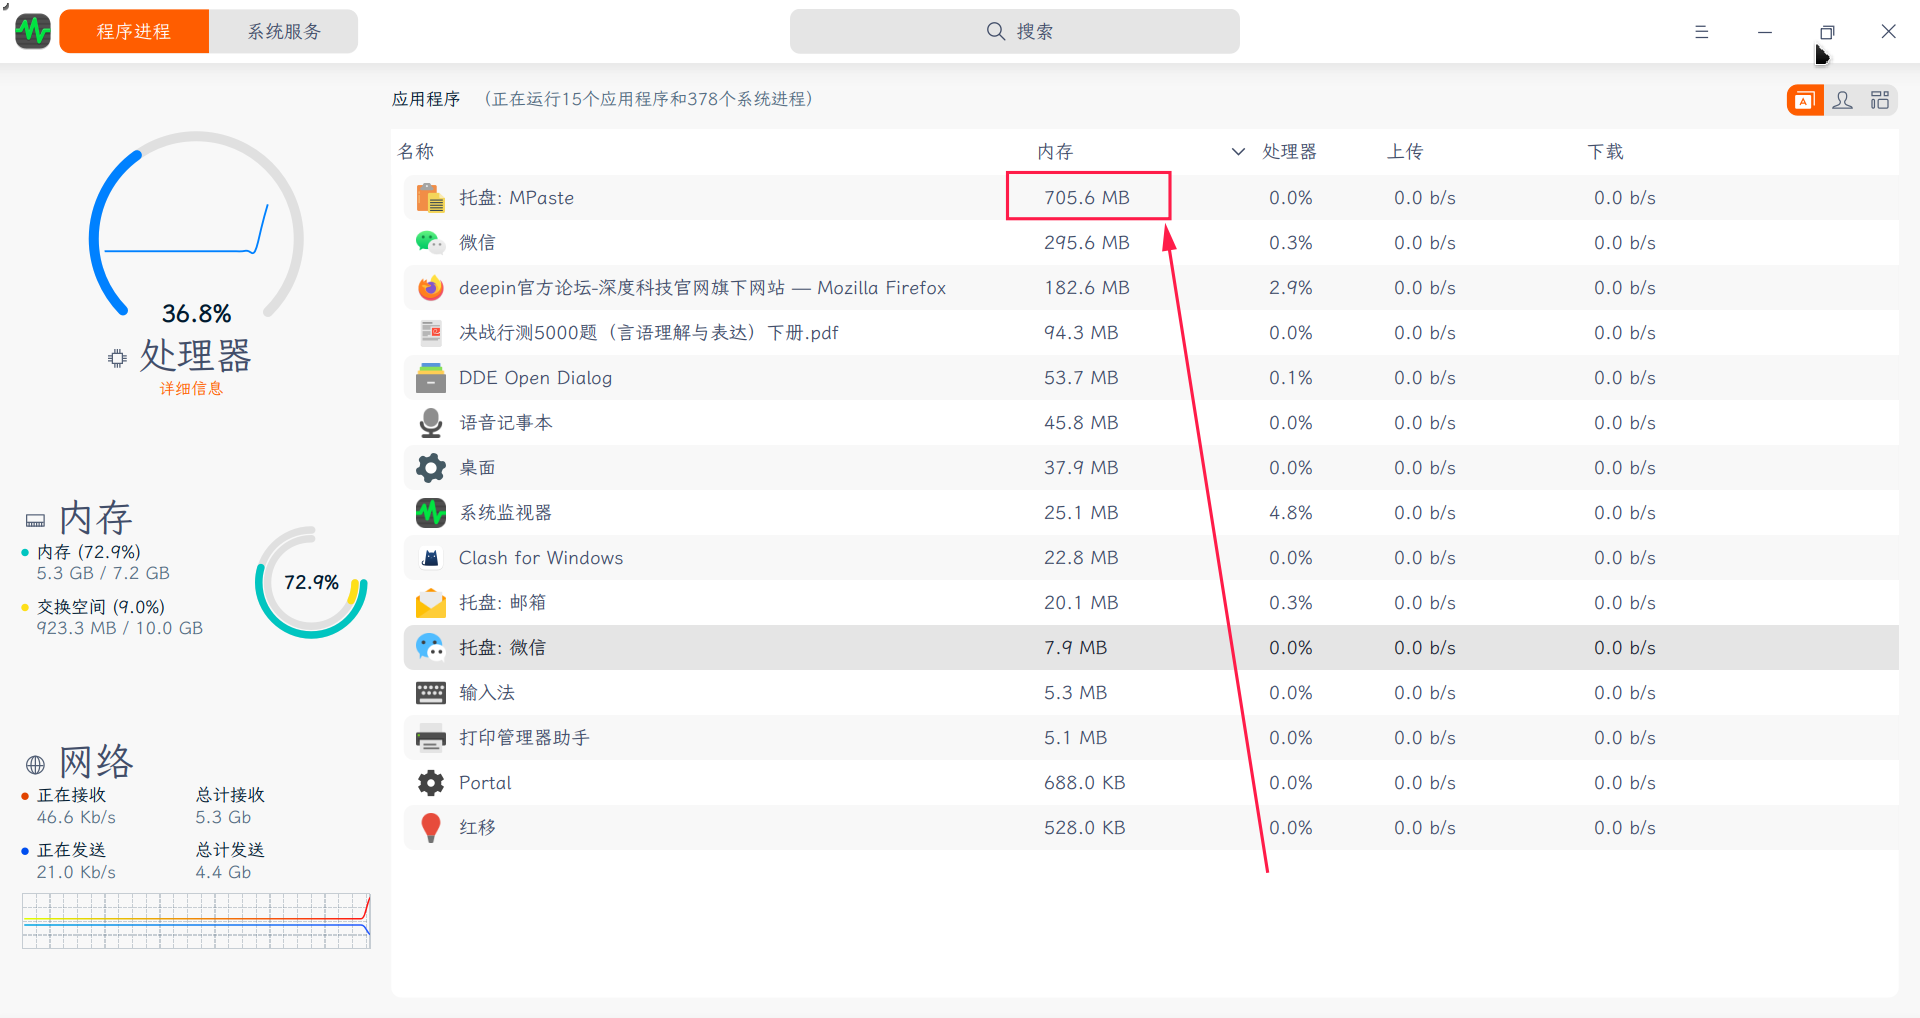The width and height of the screenshot is (1920, 1018).
Task: Click the 红移 red bulb icon
Action: (x=431, y=828)
